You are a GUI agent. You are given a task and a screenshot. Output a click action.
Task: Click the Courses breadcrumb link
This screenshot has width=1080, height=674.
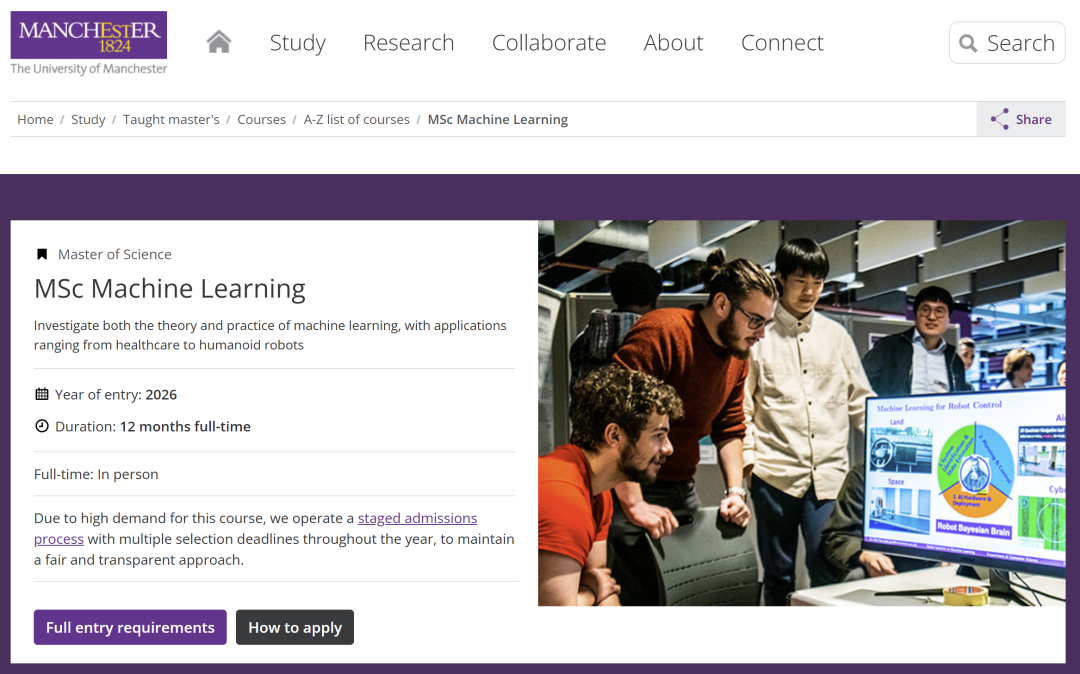coord(261,119)
